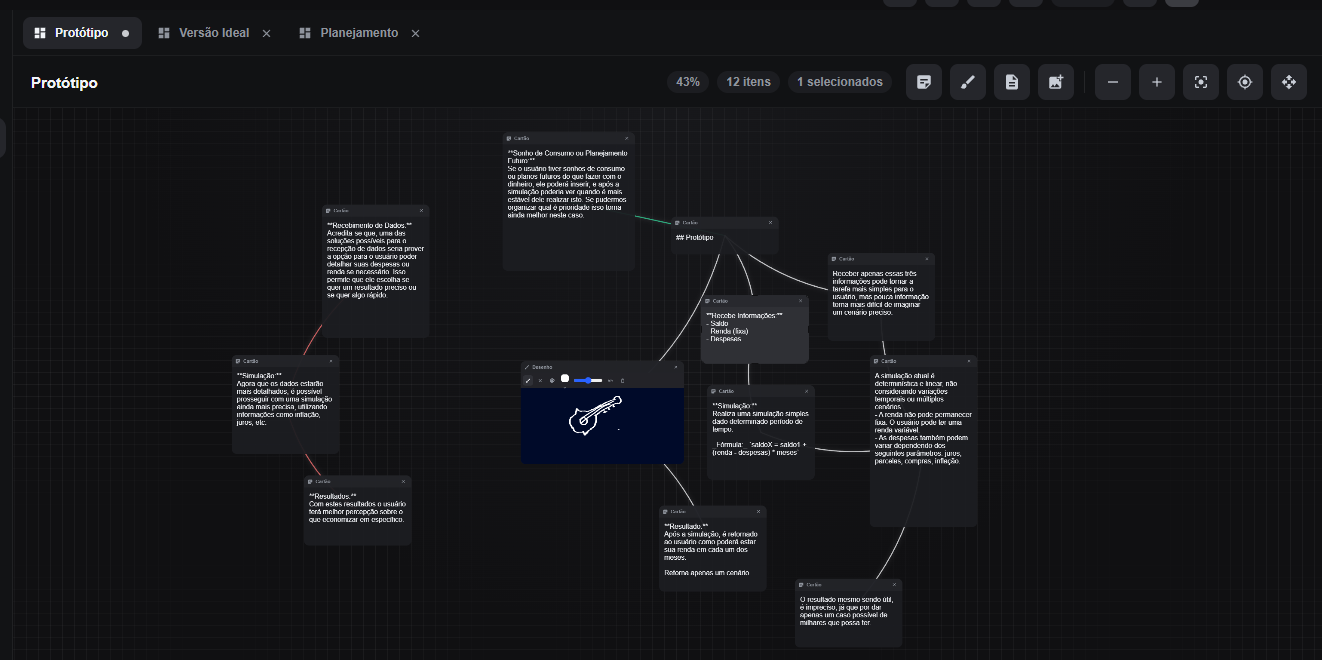This screenshot has height=660, width=1322.
Task: Pick the white color swatch in Desenho
Action: pyautogui.click(x=565, y=378)
